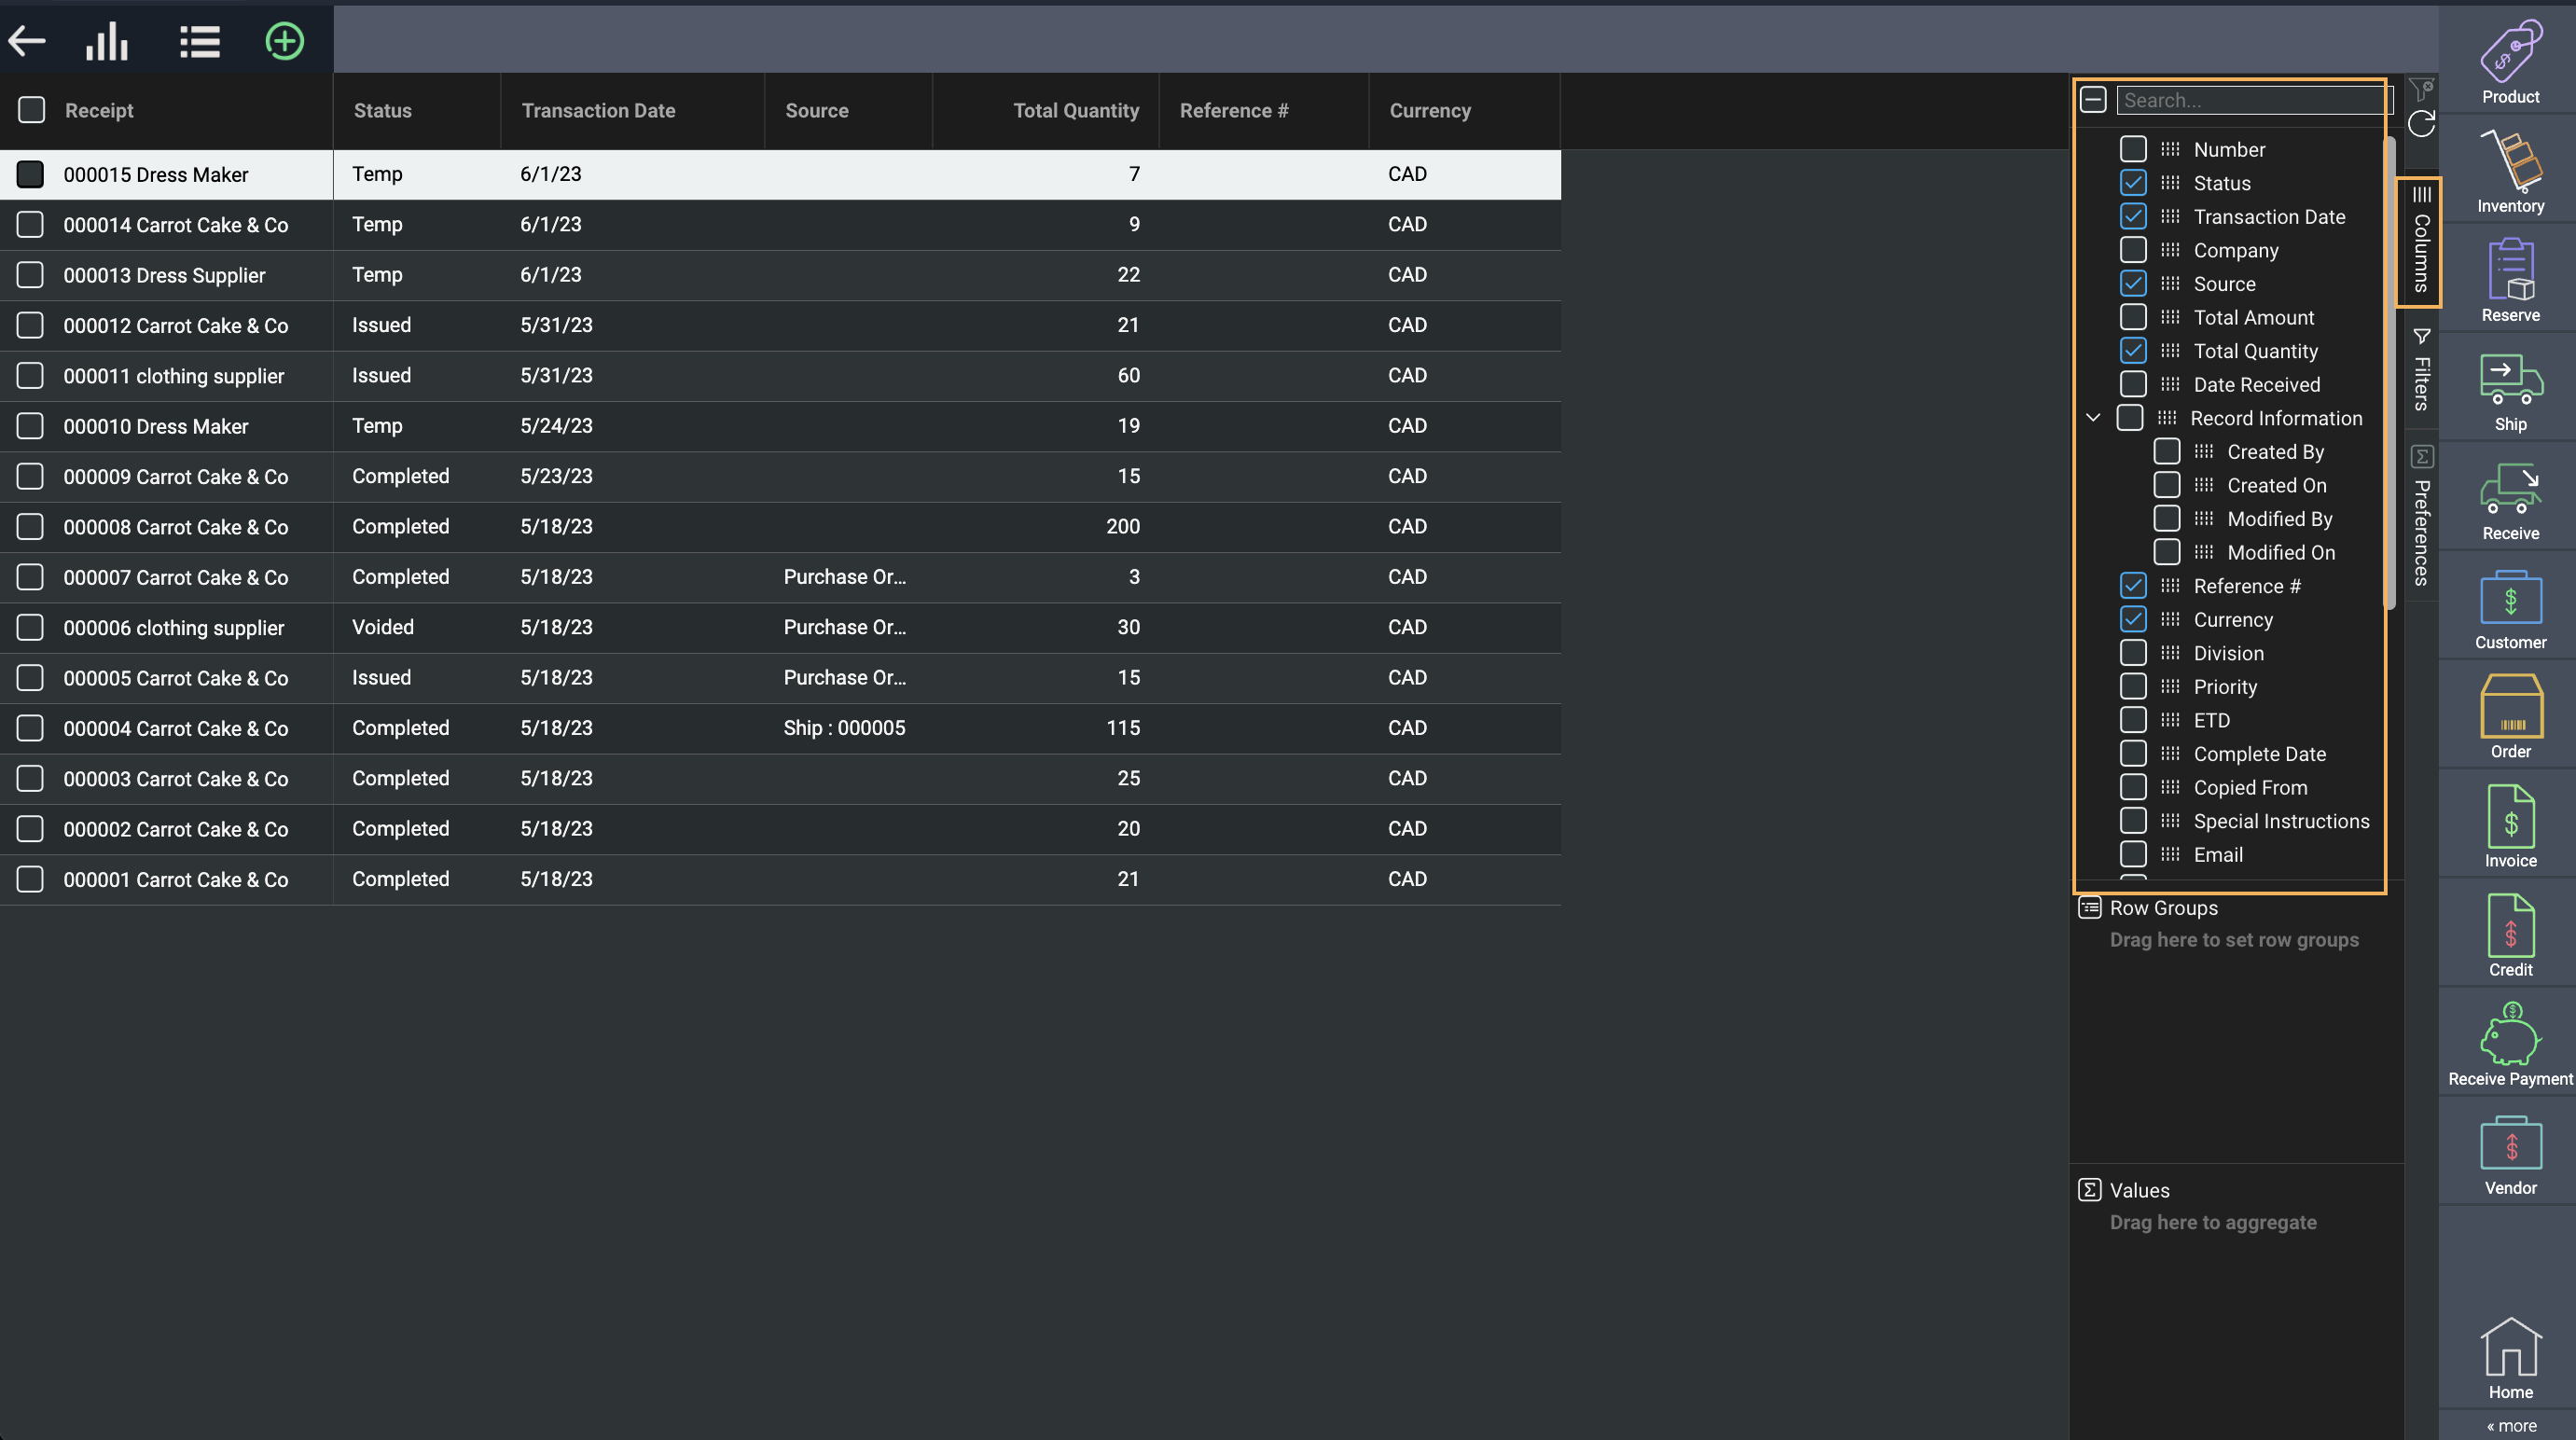Enable the Company column checkbox
Image resolution: width=2576 pixels, height=1440 pixels.
2133,250
